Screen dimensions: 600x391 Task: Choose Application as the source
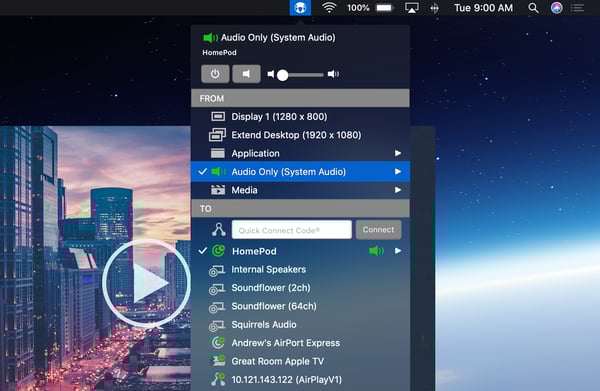(300, 153)
